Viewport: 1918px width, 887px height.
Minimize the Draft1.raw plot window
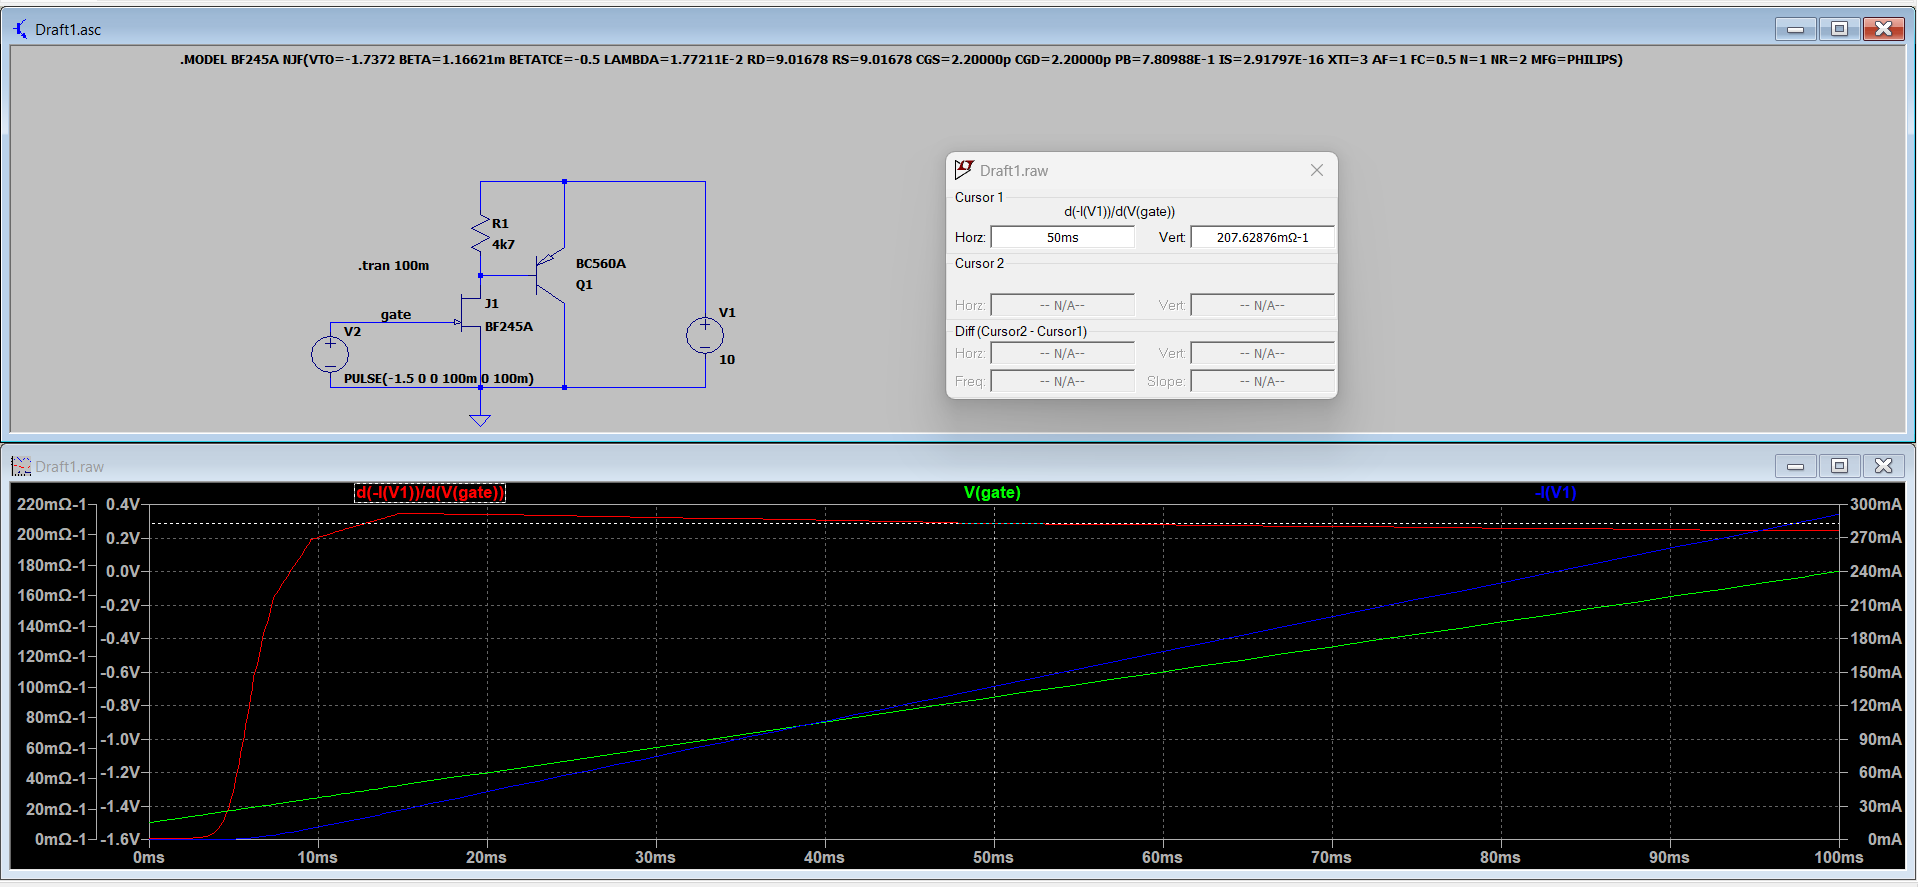click(x=1796, y=466)
